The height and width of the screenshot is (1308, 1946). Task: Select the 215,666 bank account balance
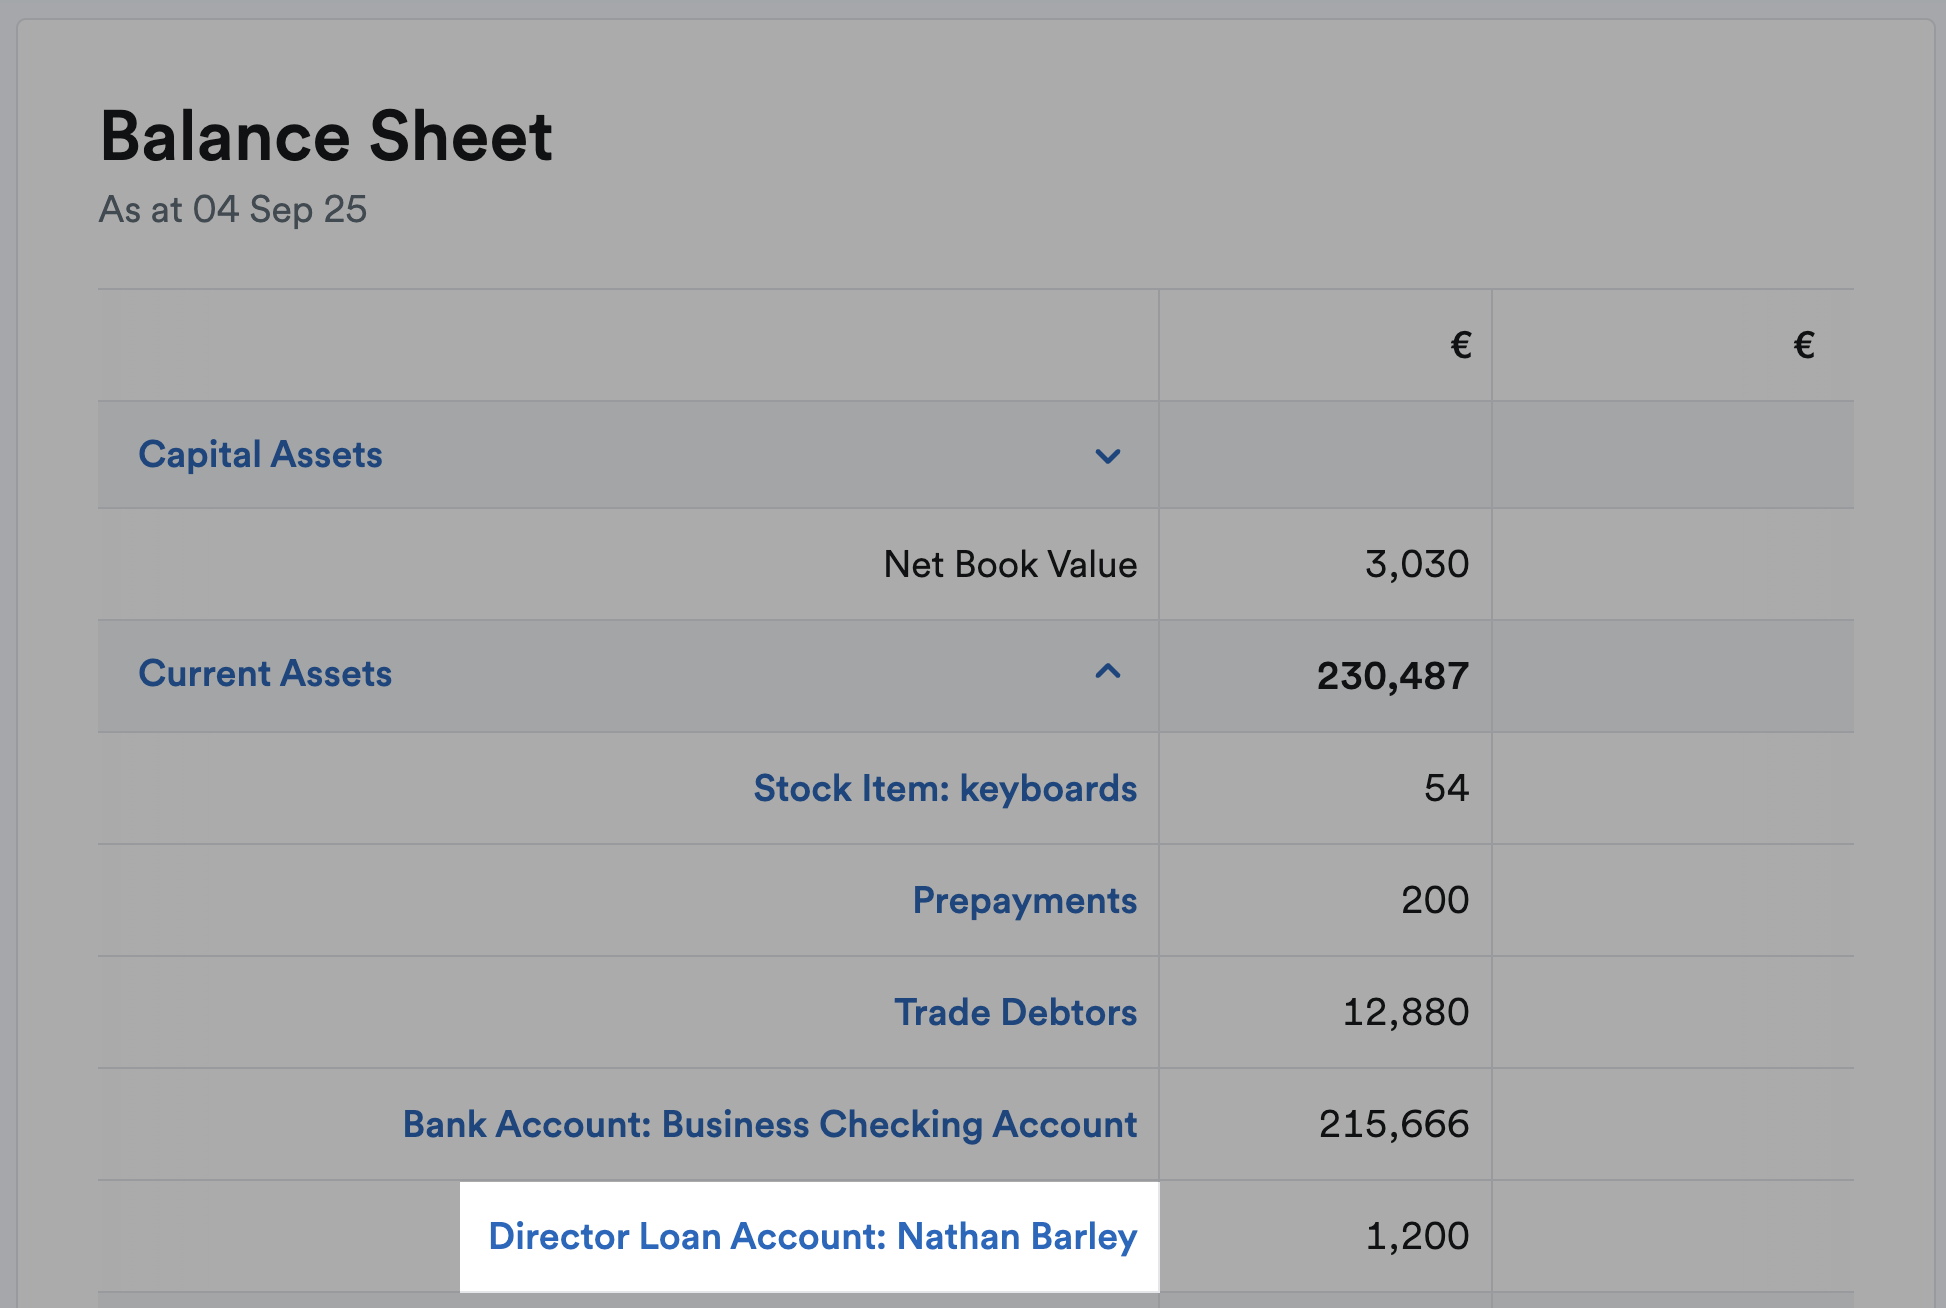point(1394,1125)
